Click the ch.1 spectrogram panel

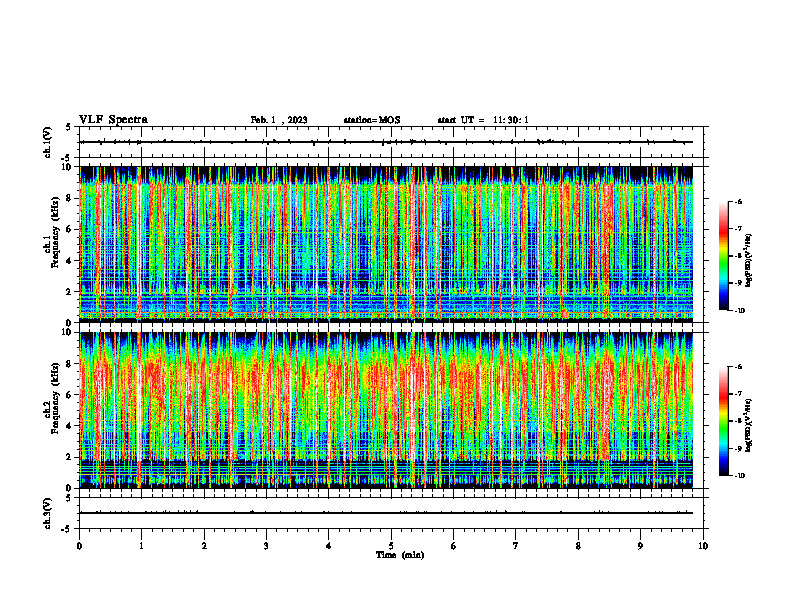[386, 244]
